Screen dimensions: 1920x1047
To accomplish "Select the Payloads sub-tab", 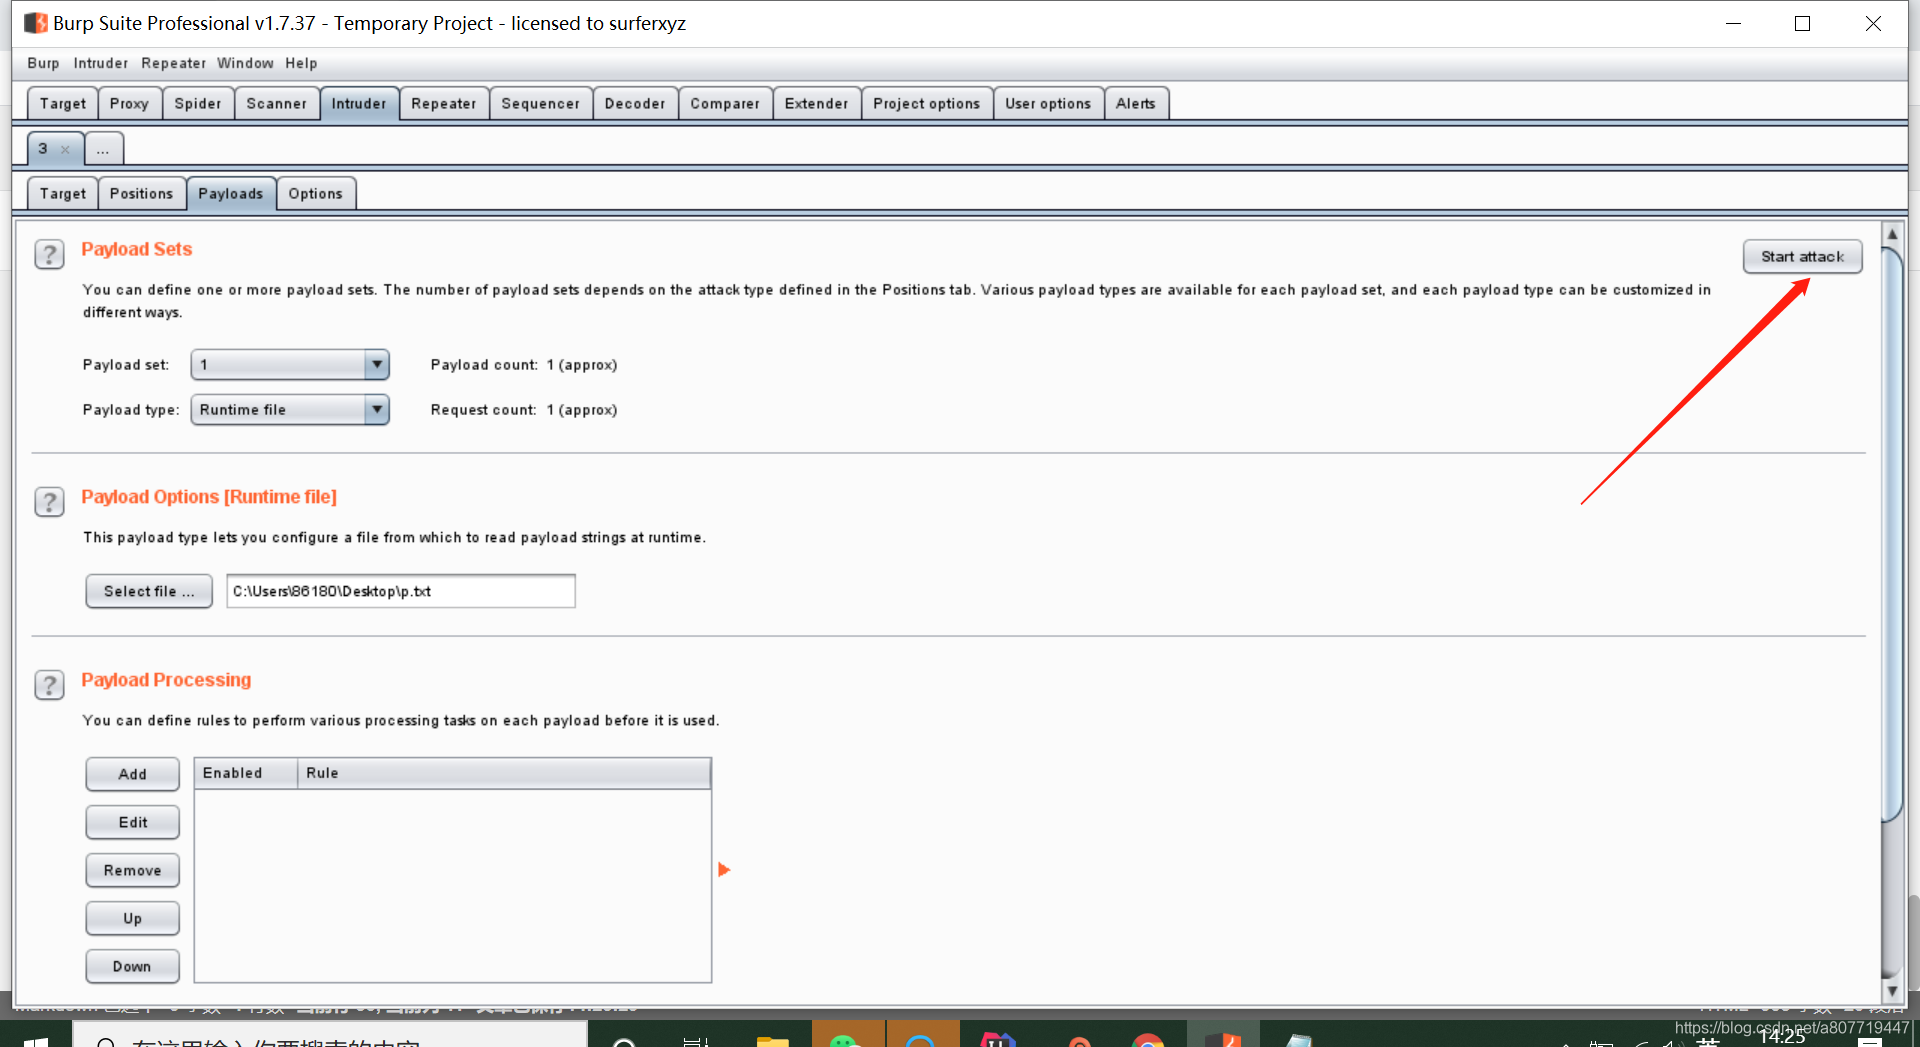I will (x=231, y=193).
